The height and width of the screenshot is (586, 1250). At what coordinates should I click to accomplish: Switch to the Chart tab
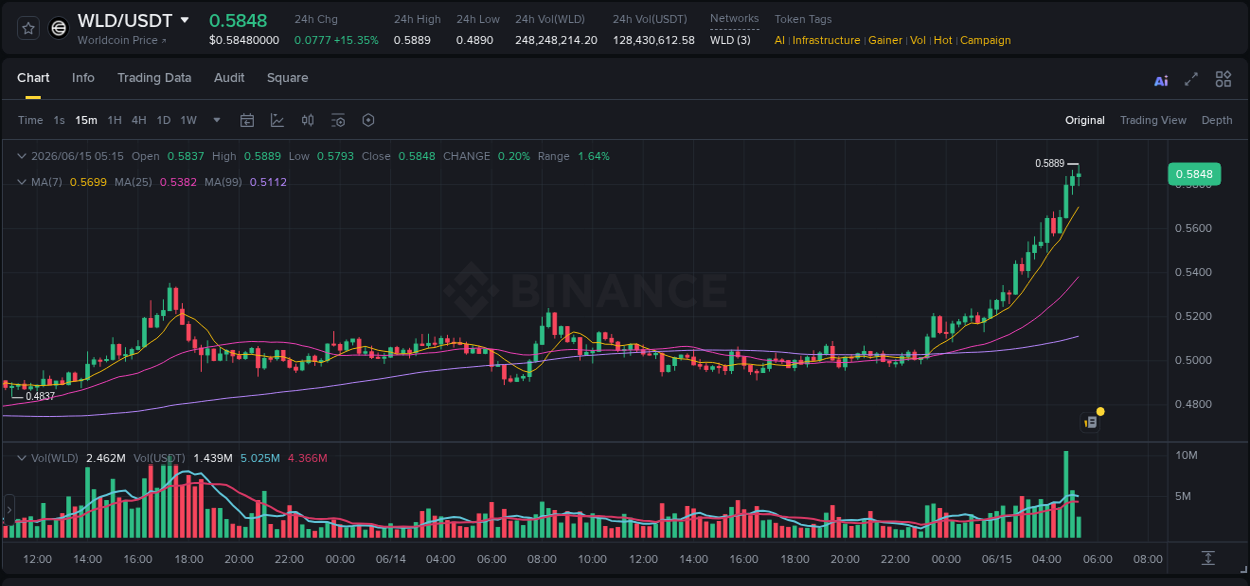[33, 78]
